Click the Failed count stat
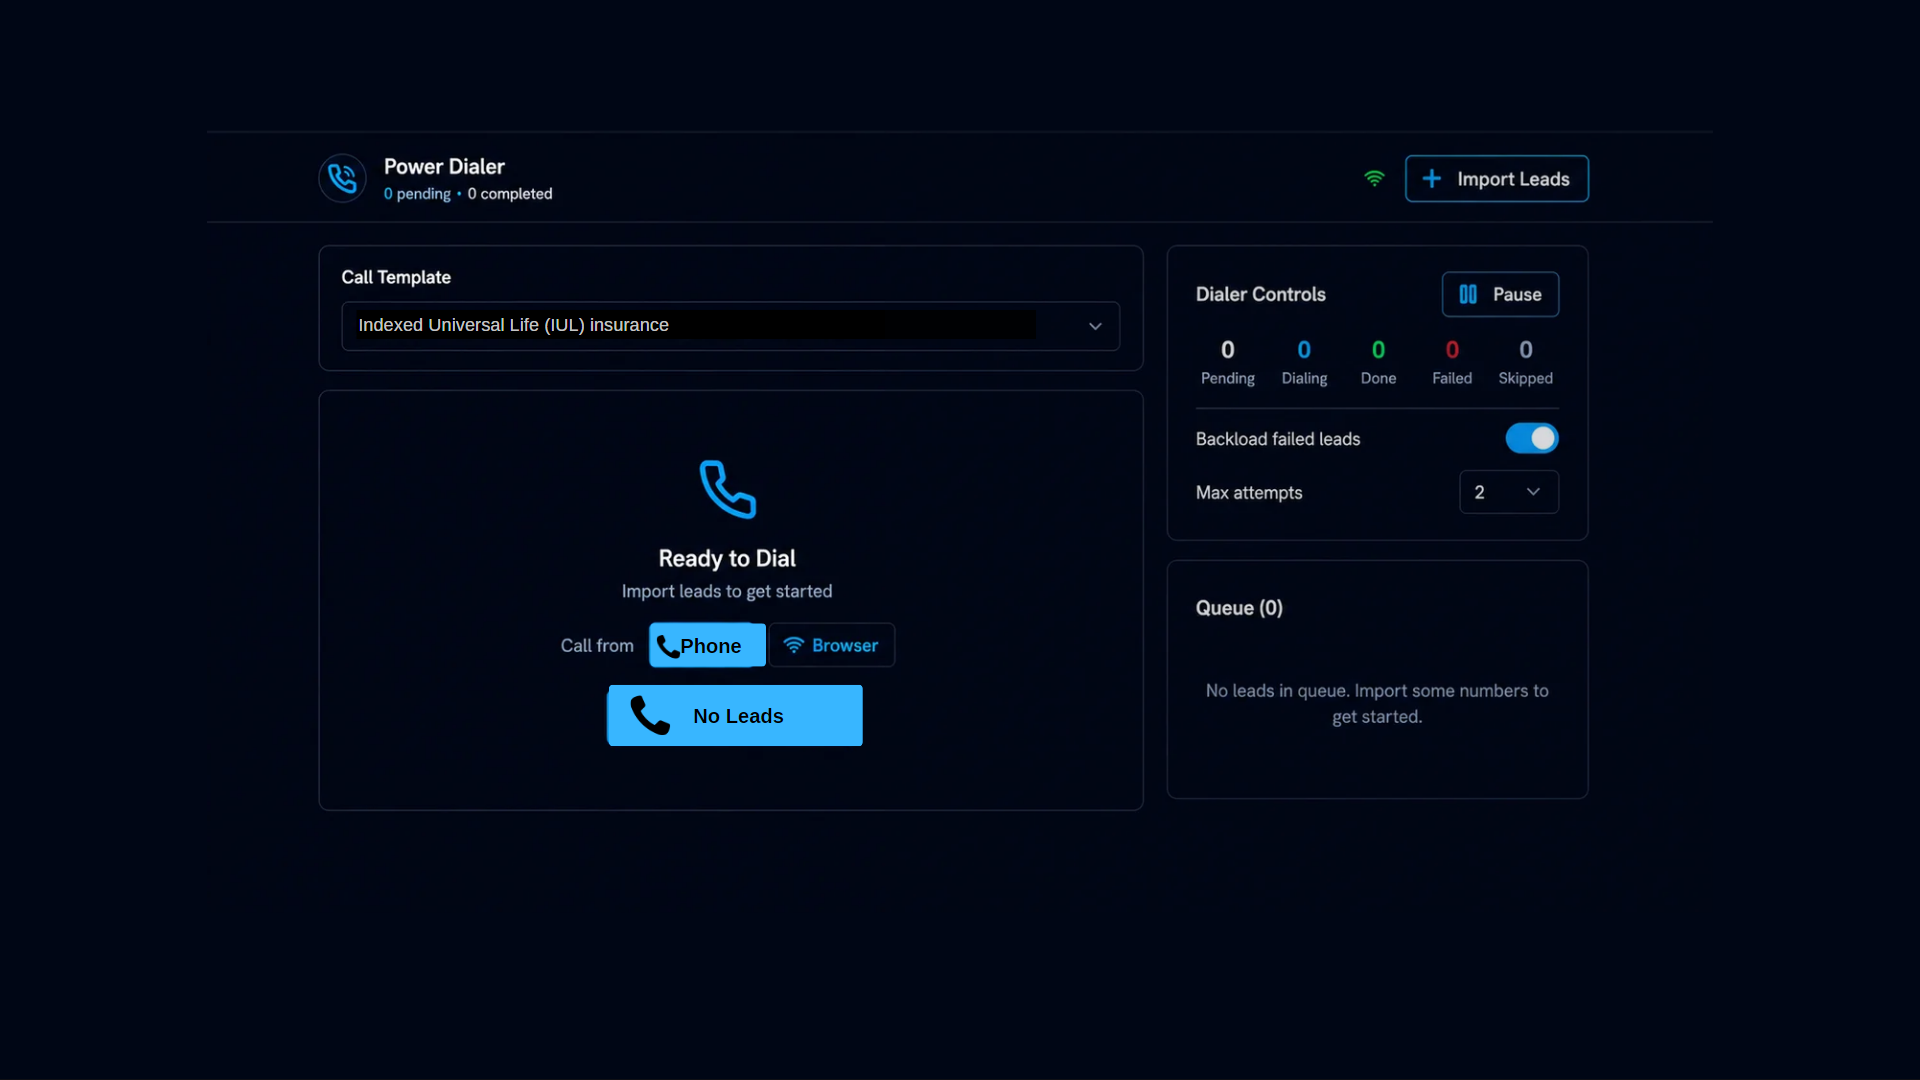1920x1080 pixels. (1452, 362)
